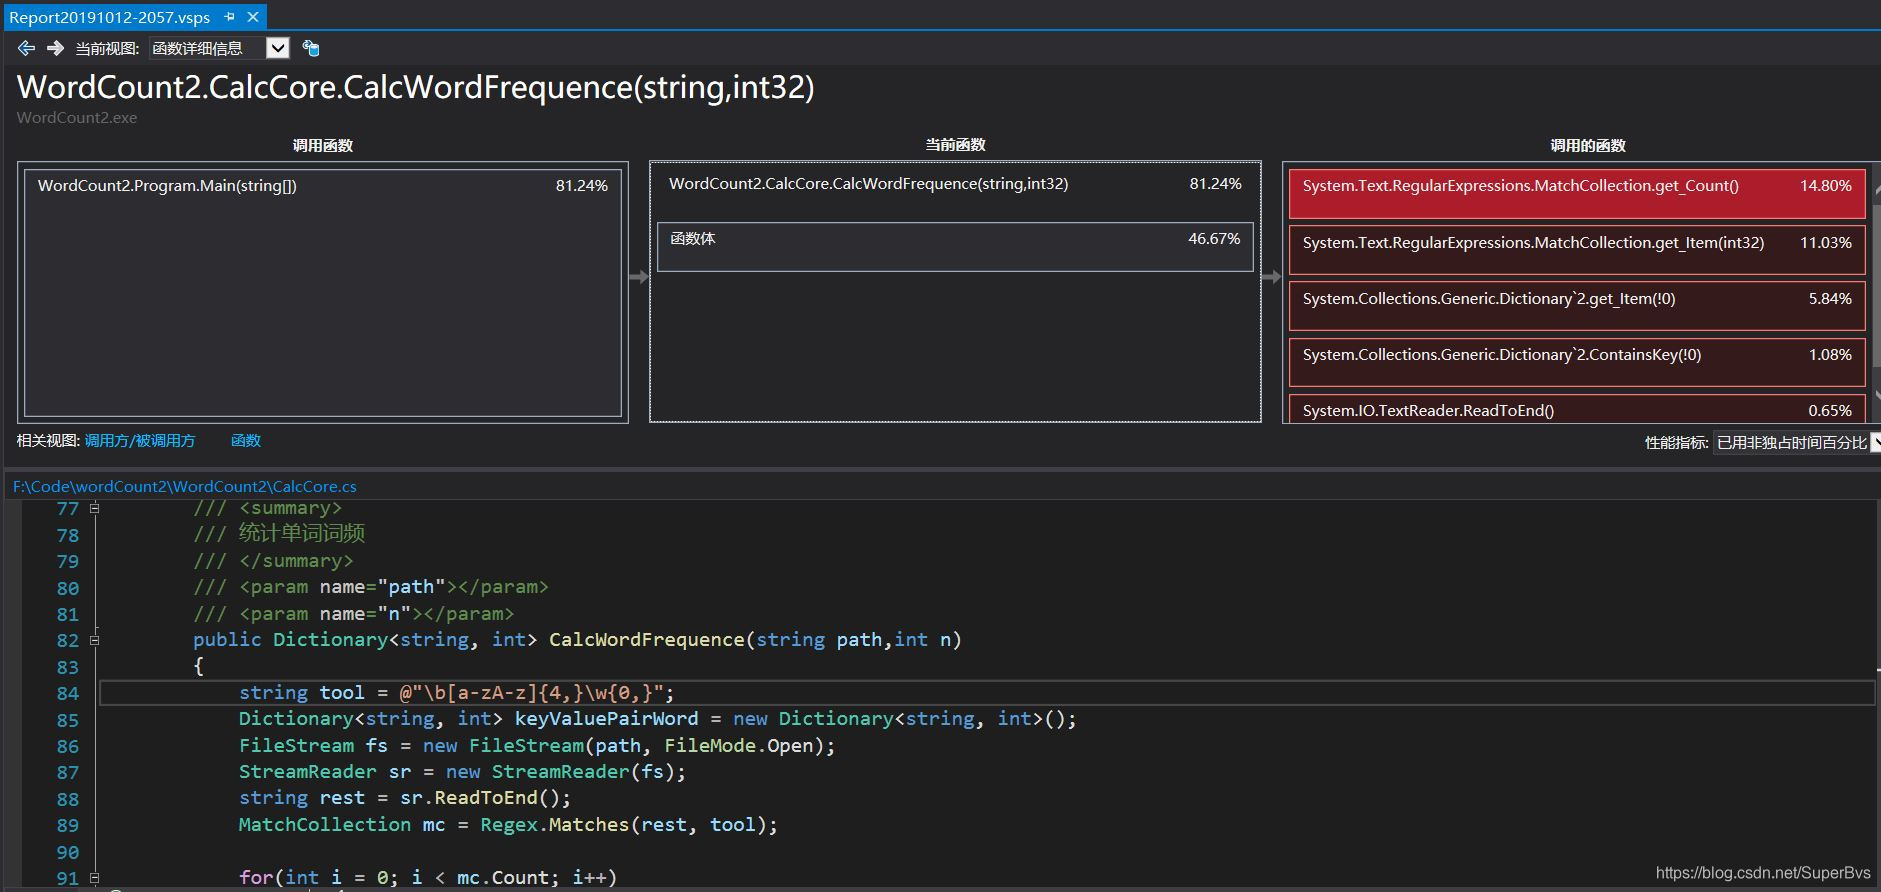Click line 89 Regex.Matches code
The height and width of the screenshot is (892, 1881).
(508, 825)
